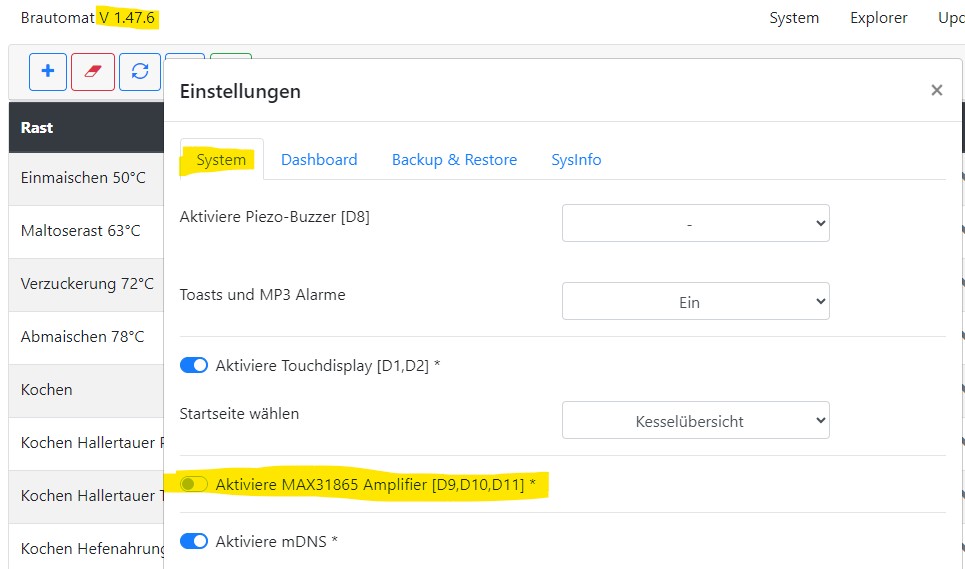Select the SysInfo tab
965x569 pixels.
(576, 160)
